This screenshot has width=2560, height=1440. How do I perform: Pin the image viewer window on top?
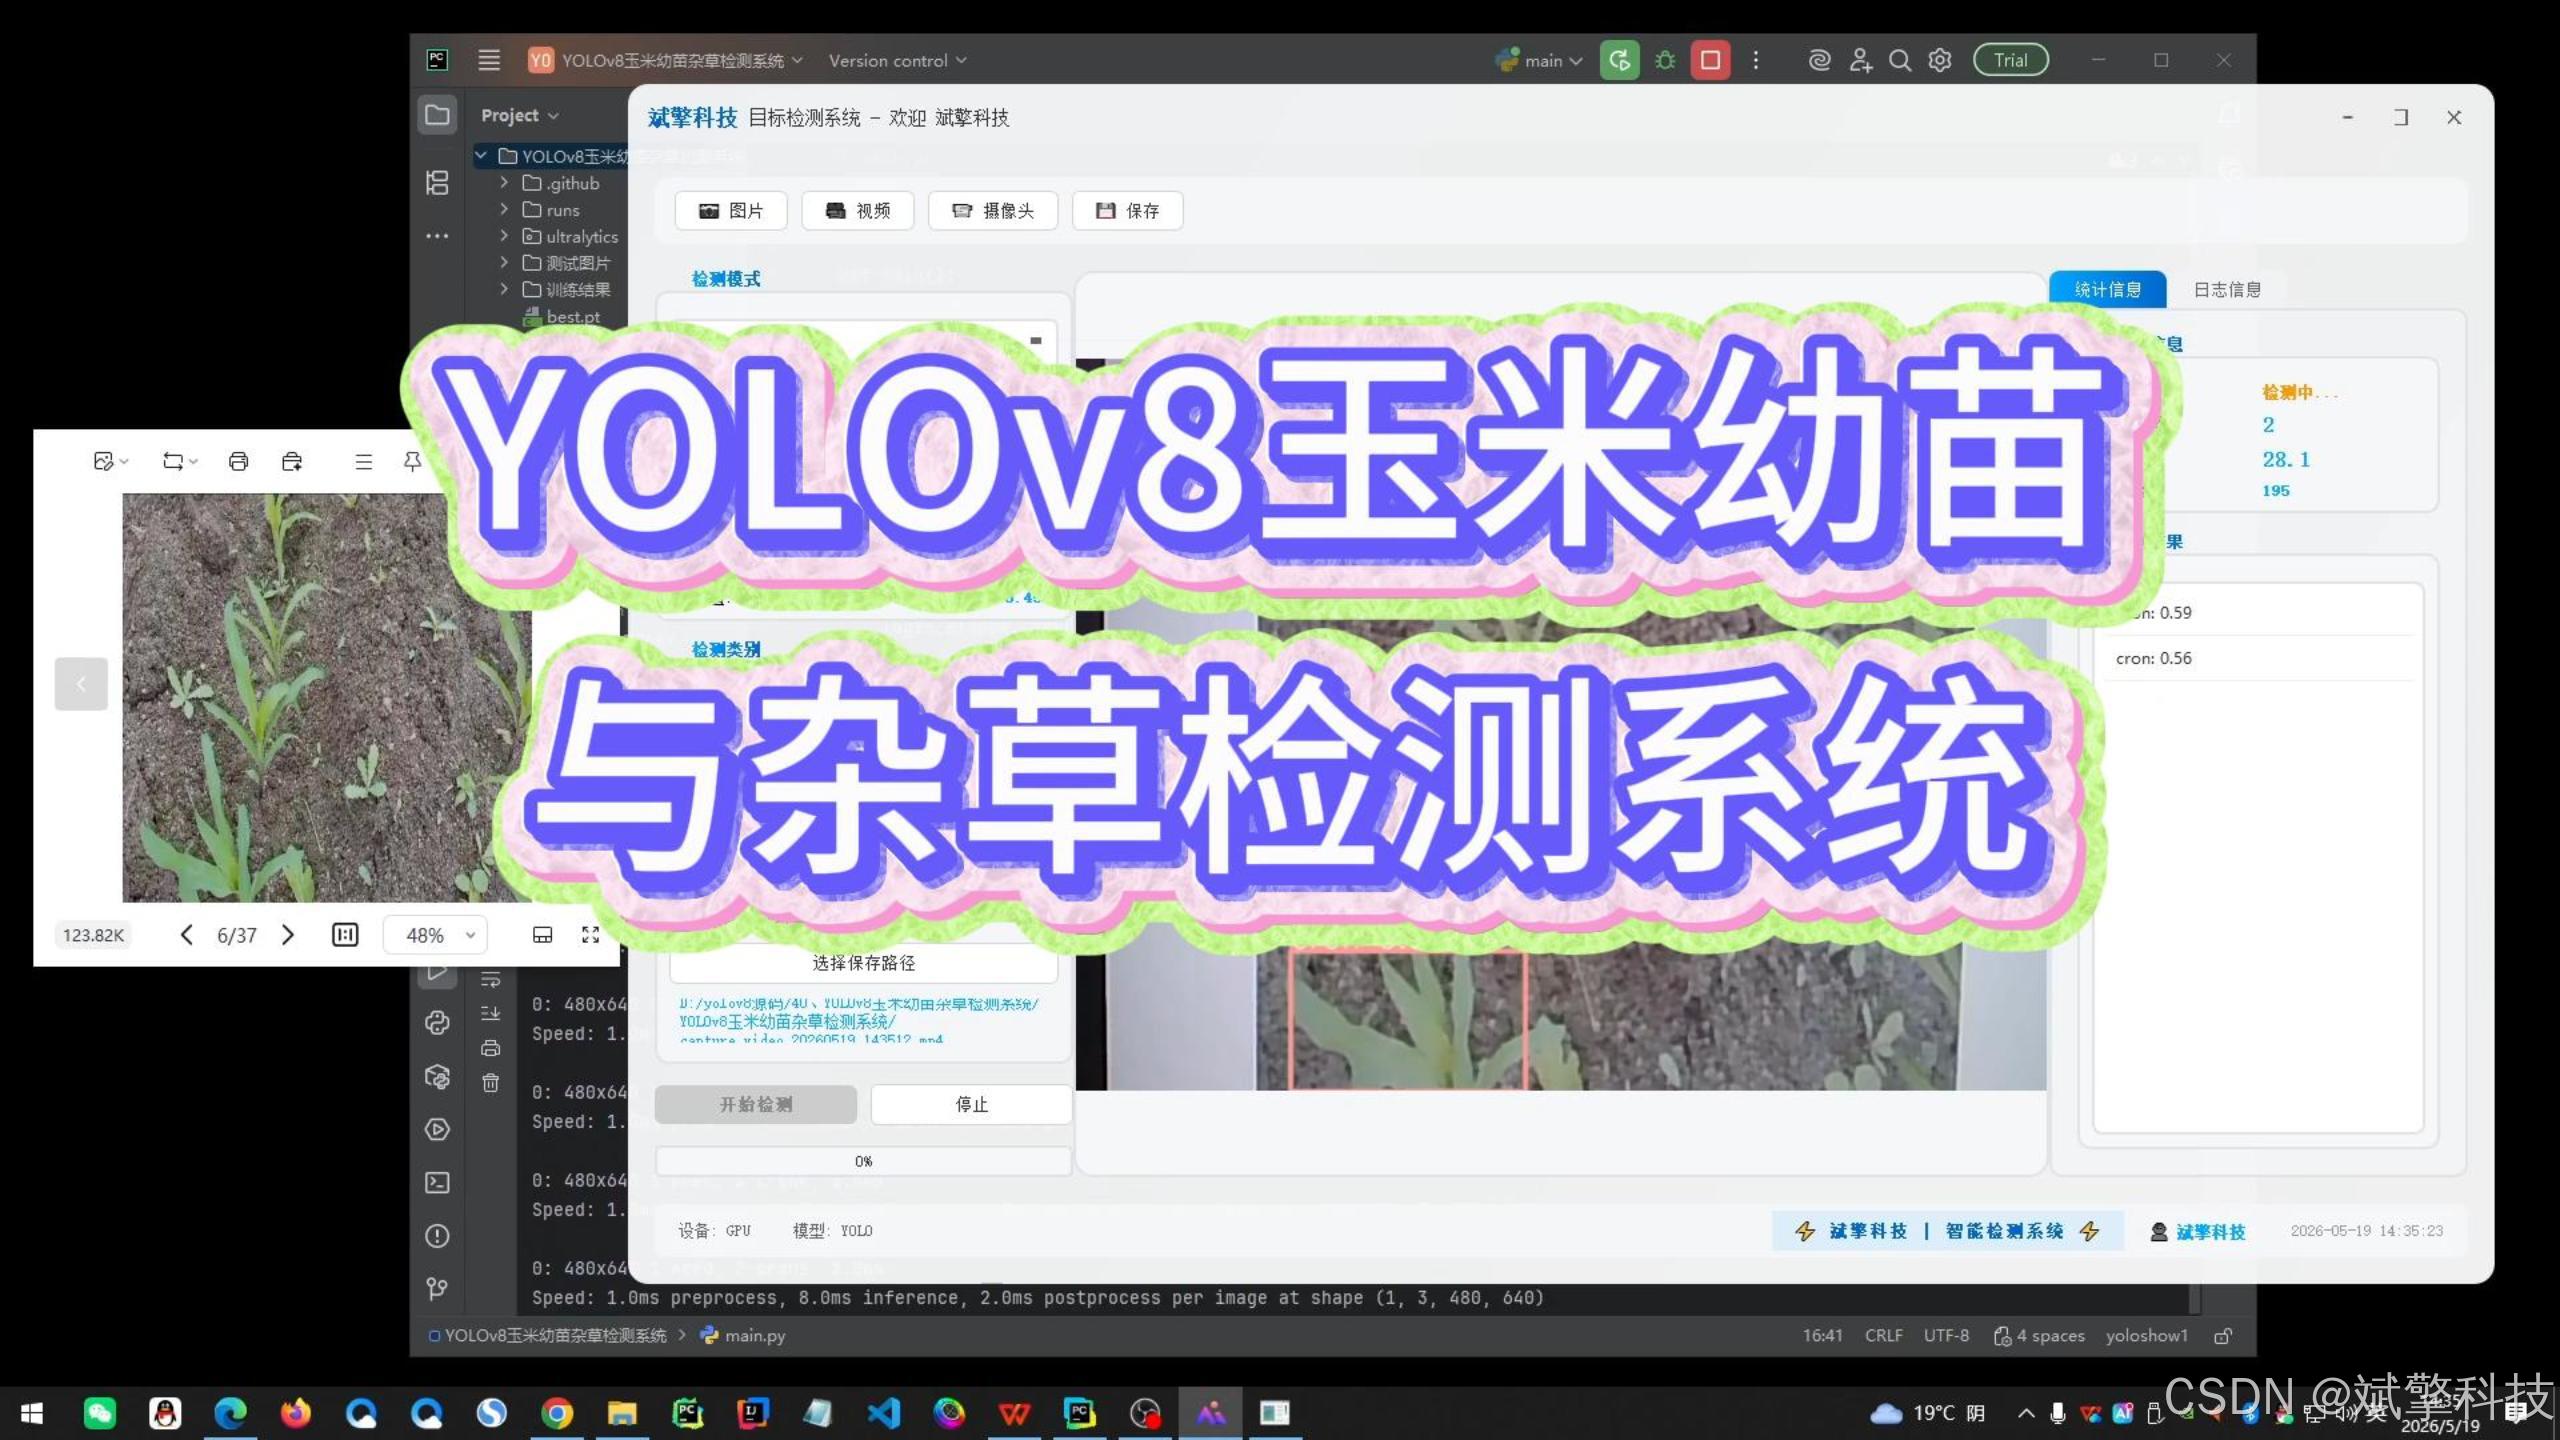click(412, 461)
